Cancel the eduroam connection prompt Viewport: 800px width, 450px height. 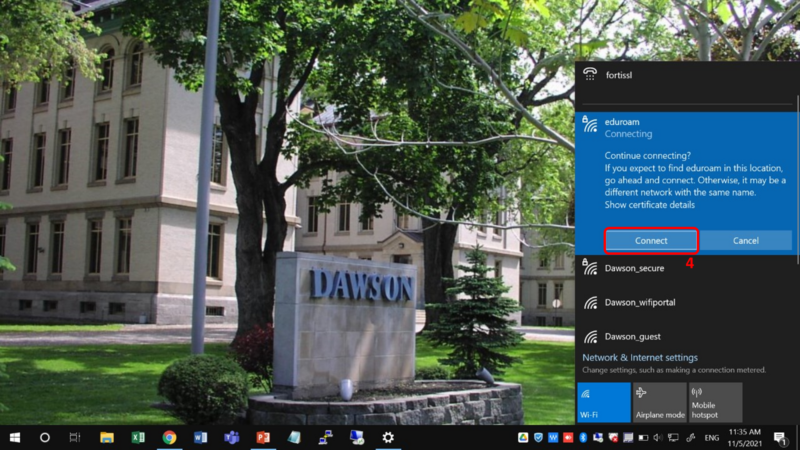745,240
